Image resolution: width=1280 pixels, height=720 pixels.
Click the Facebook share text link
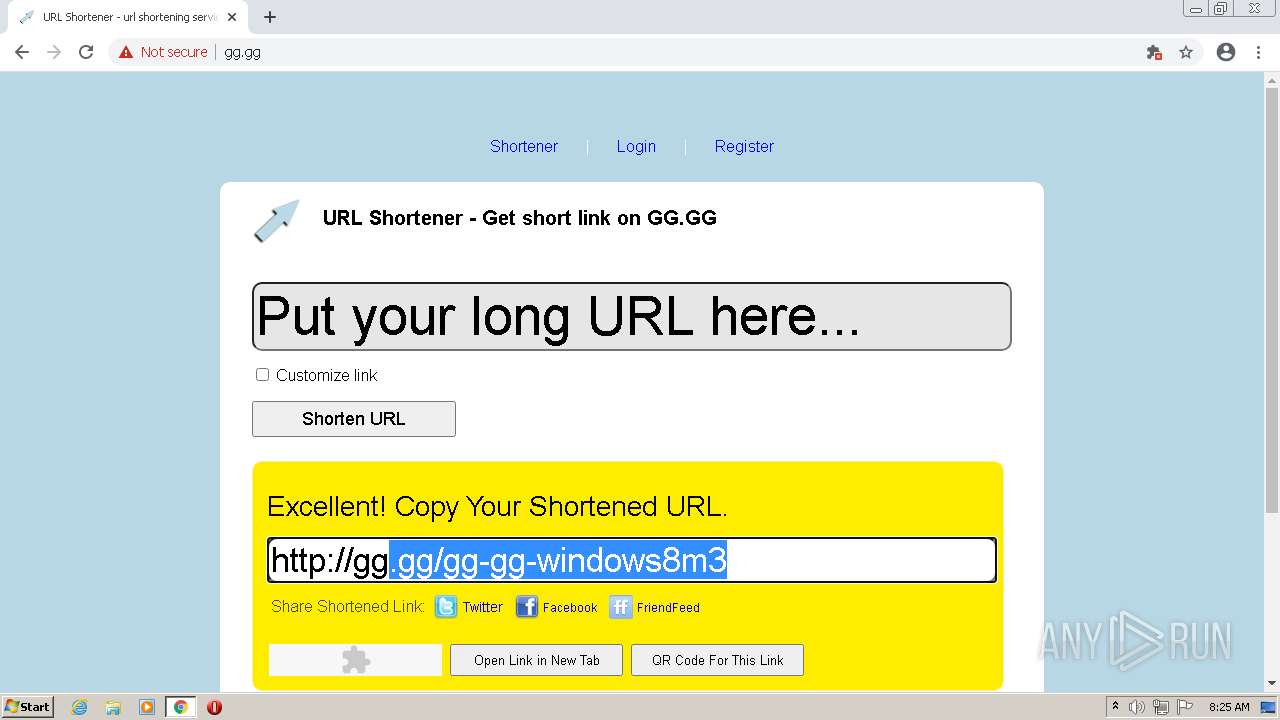pyautogui.click(x=570, y=607)
